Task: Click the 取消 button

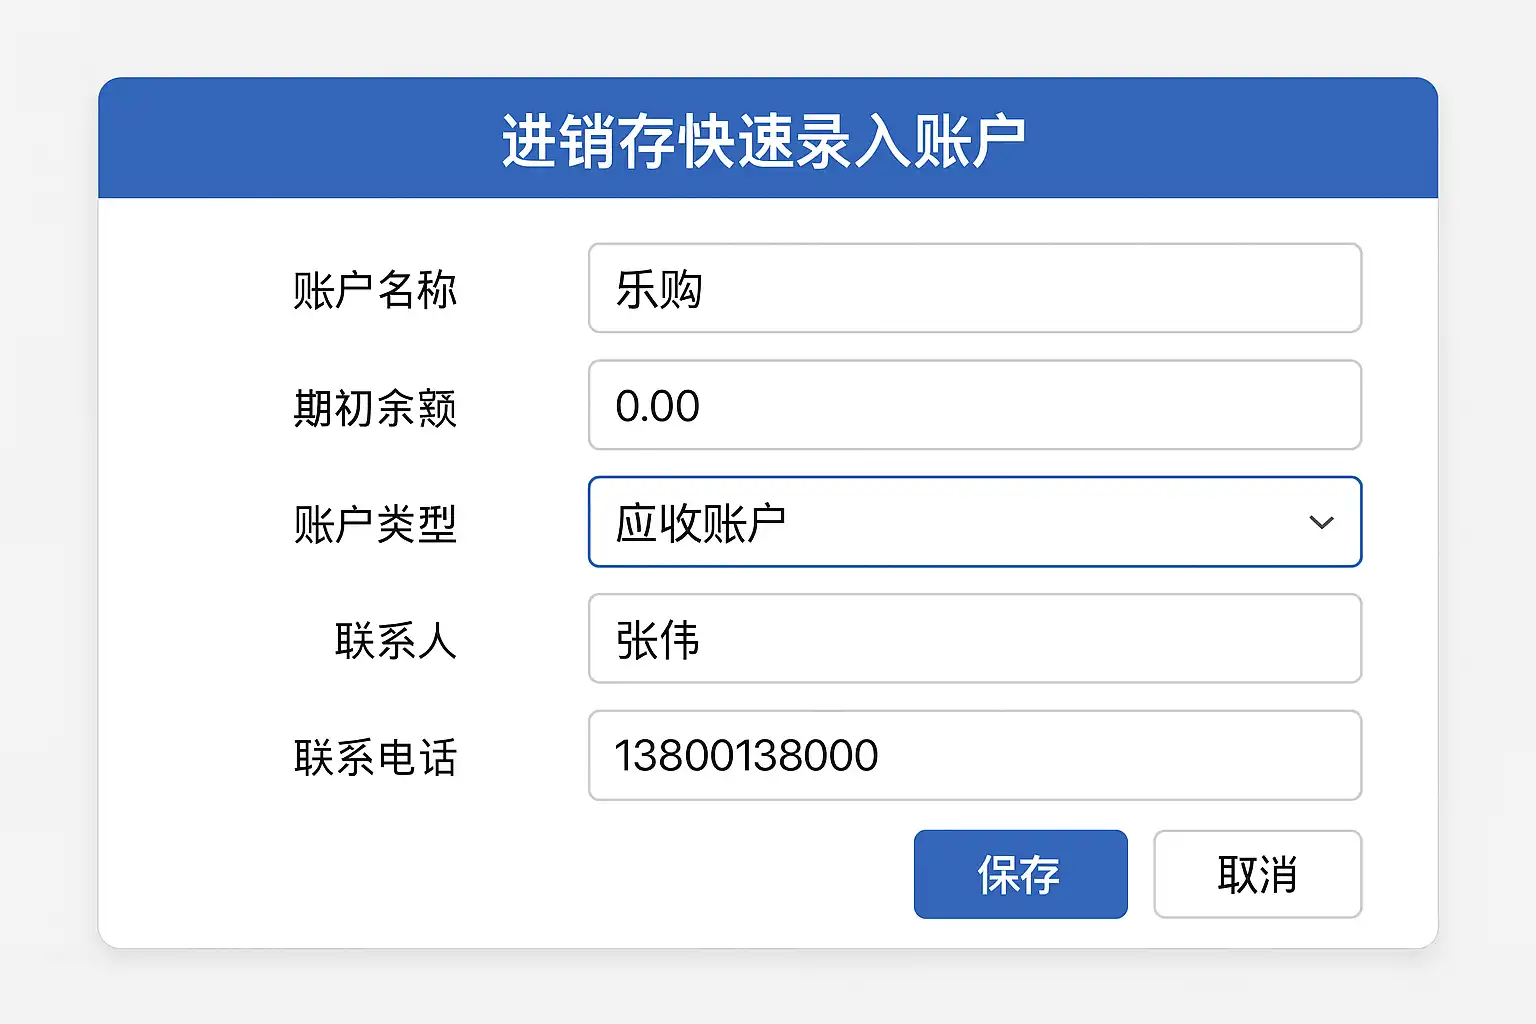Action: [1257, 874]
